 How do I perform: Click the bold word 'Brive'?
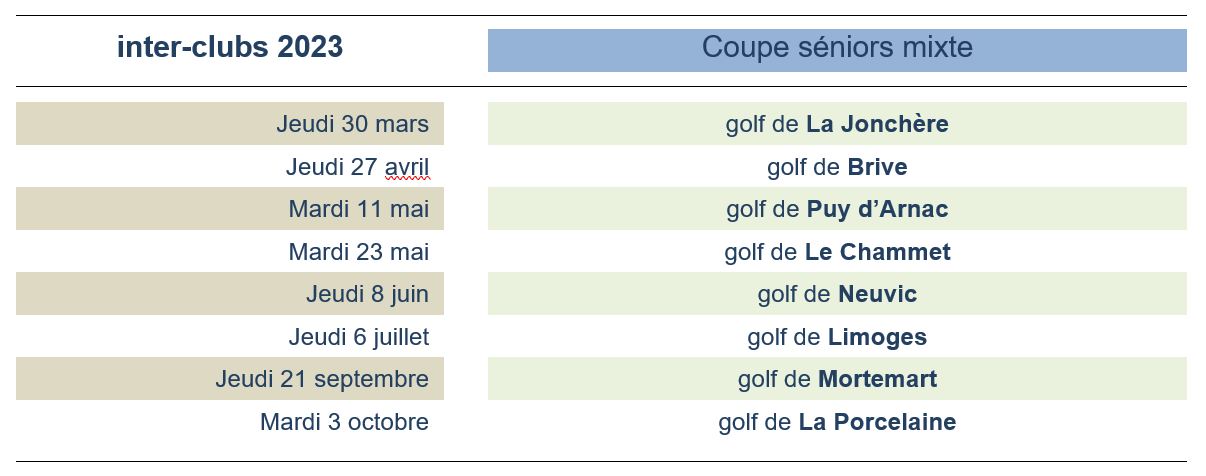click(x=878, y=167)
